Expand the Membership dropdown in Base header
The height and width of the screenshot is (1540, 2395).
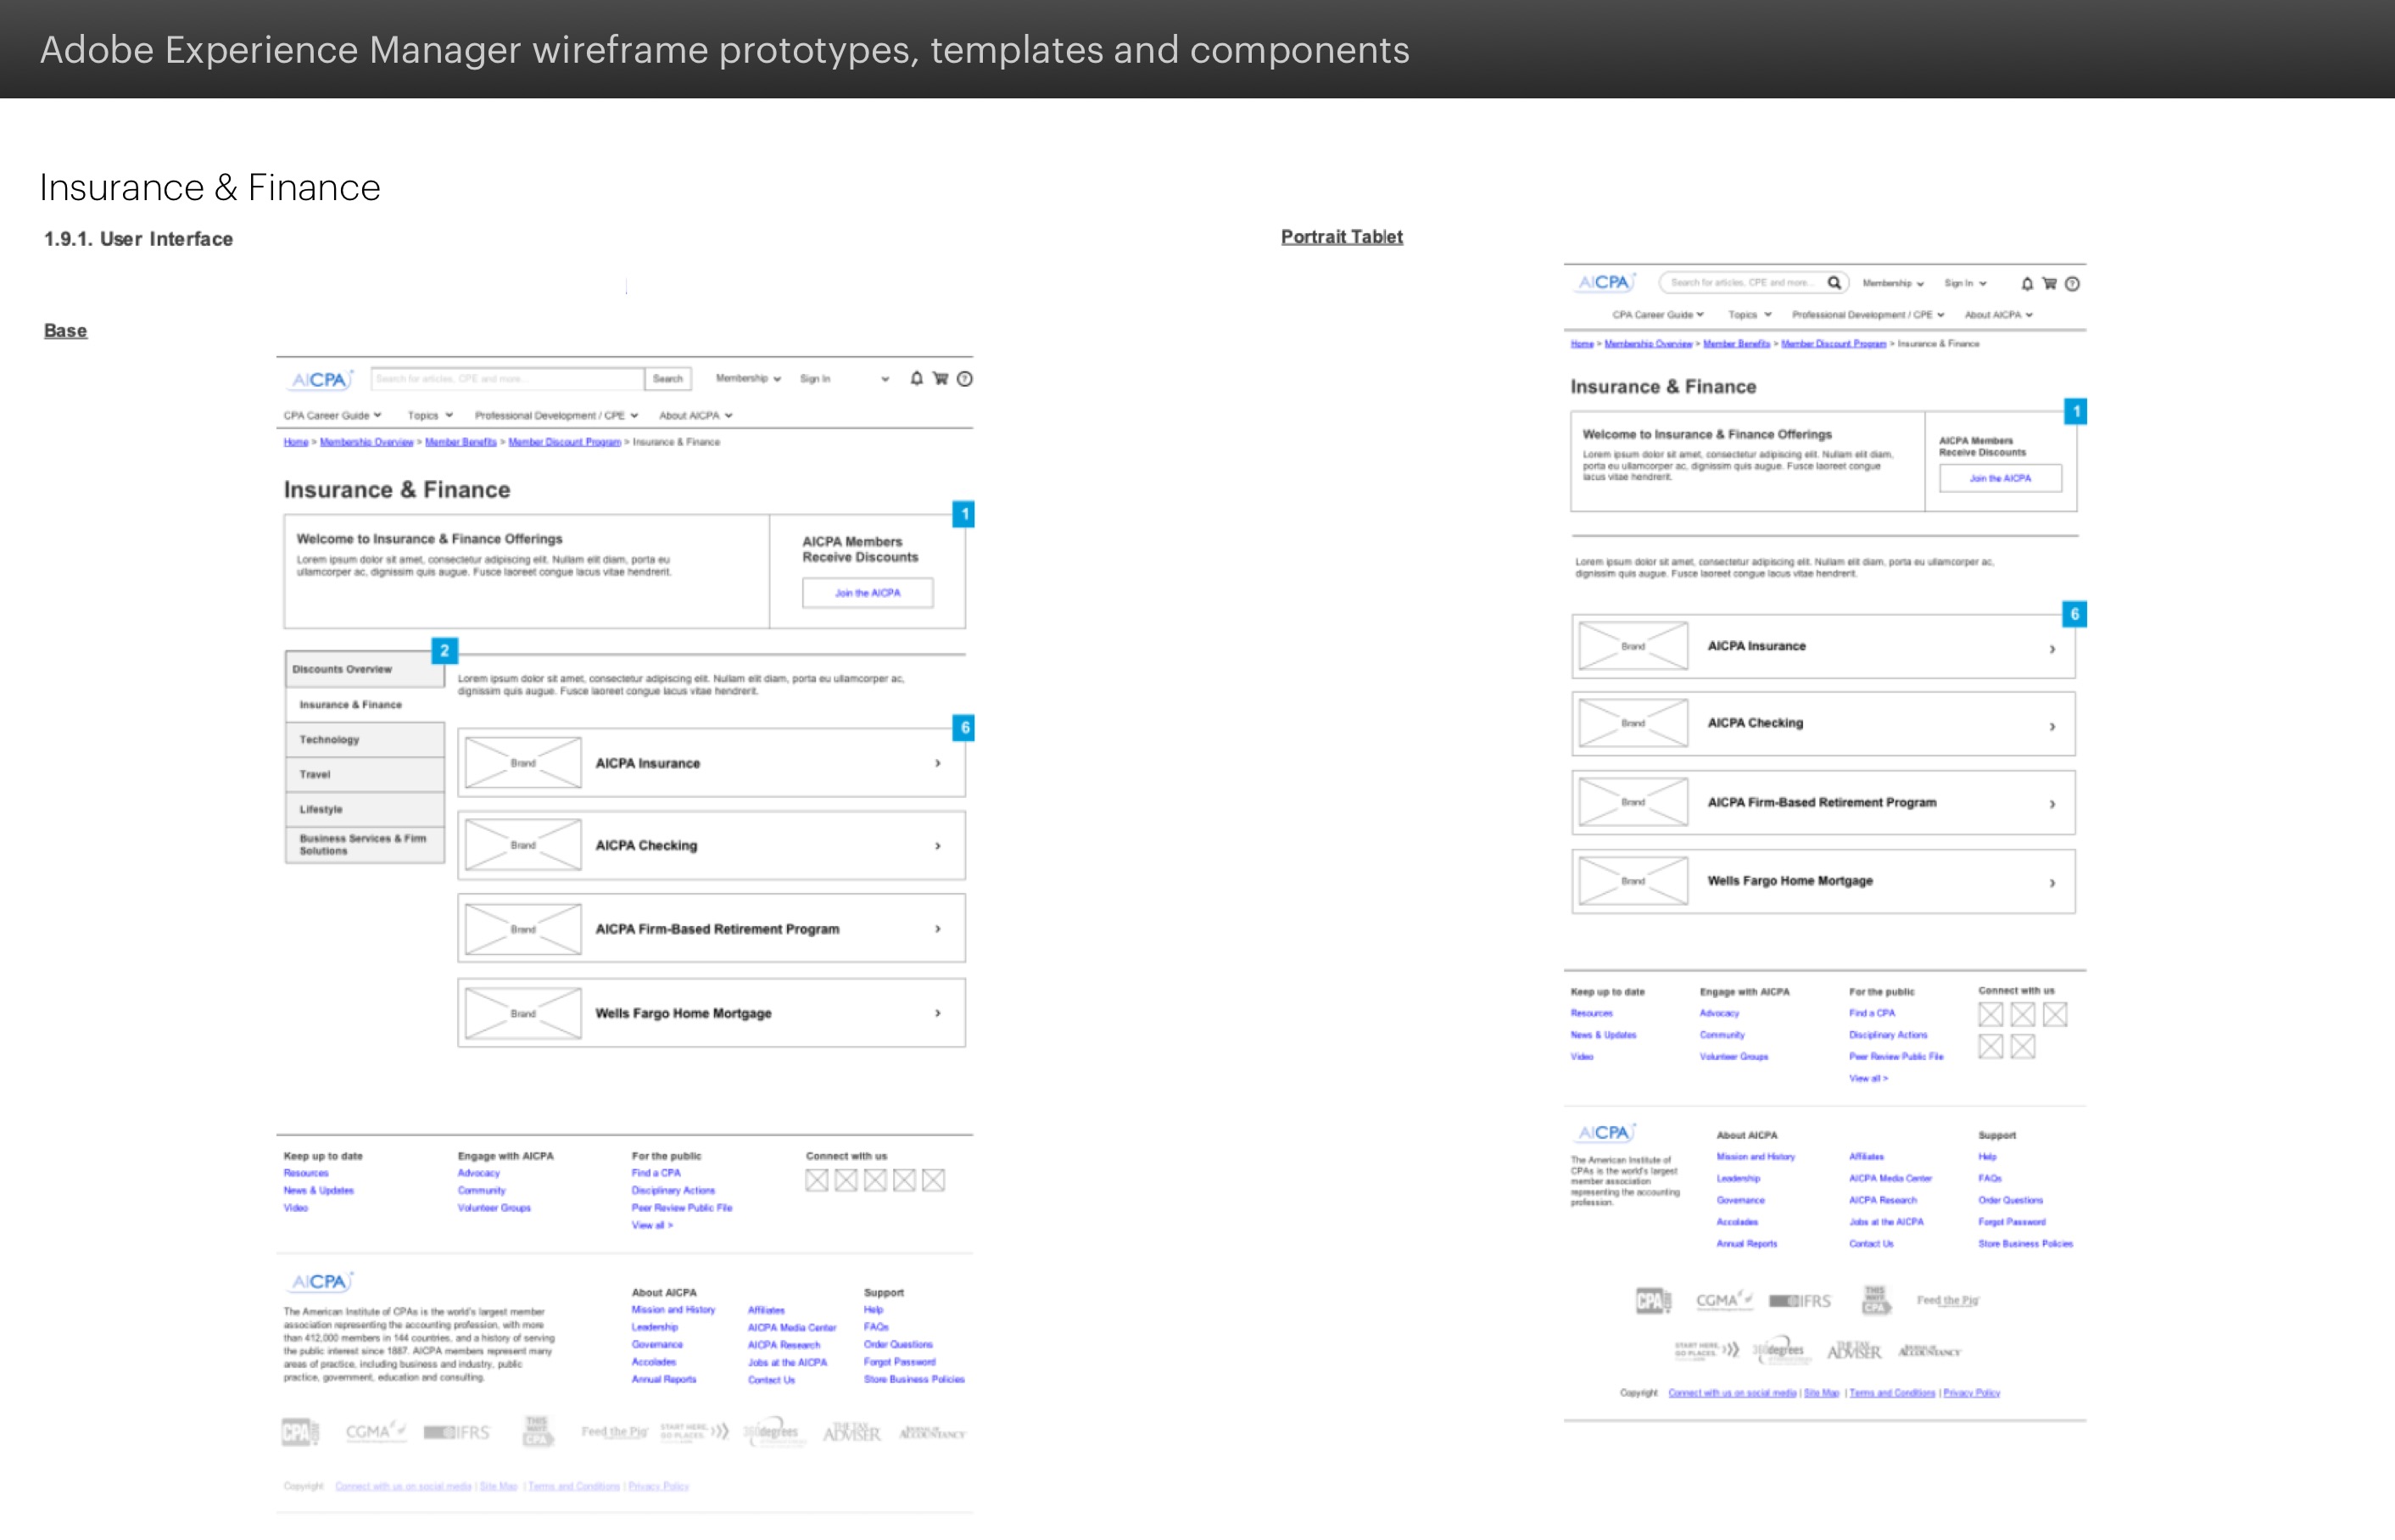point(748,378)
